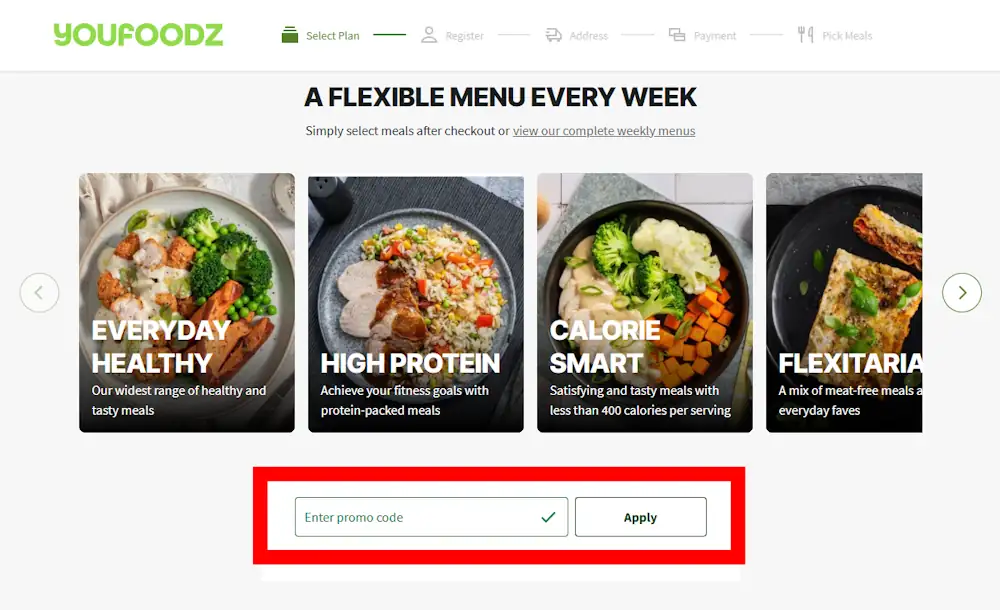Open the Address step label
This screenshot has width=1000, height=610.
click(x=589, y=36)
